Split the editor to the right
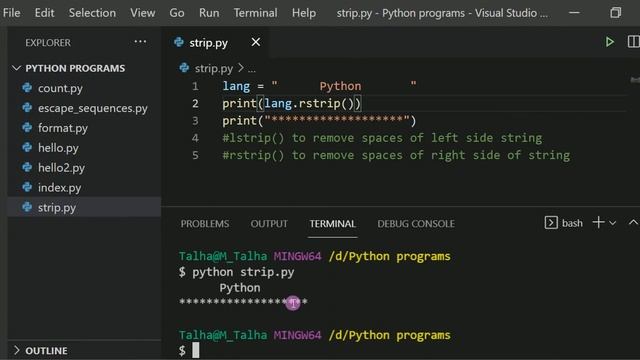Image resolution: width=640 pixels, height=360 pixels. click(x=633, y=42)
